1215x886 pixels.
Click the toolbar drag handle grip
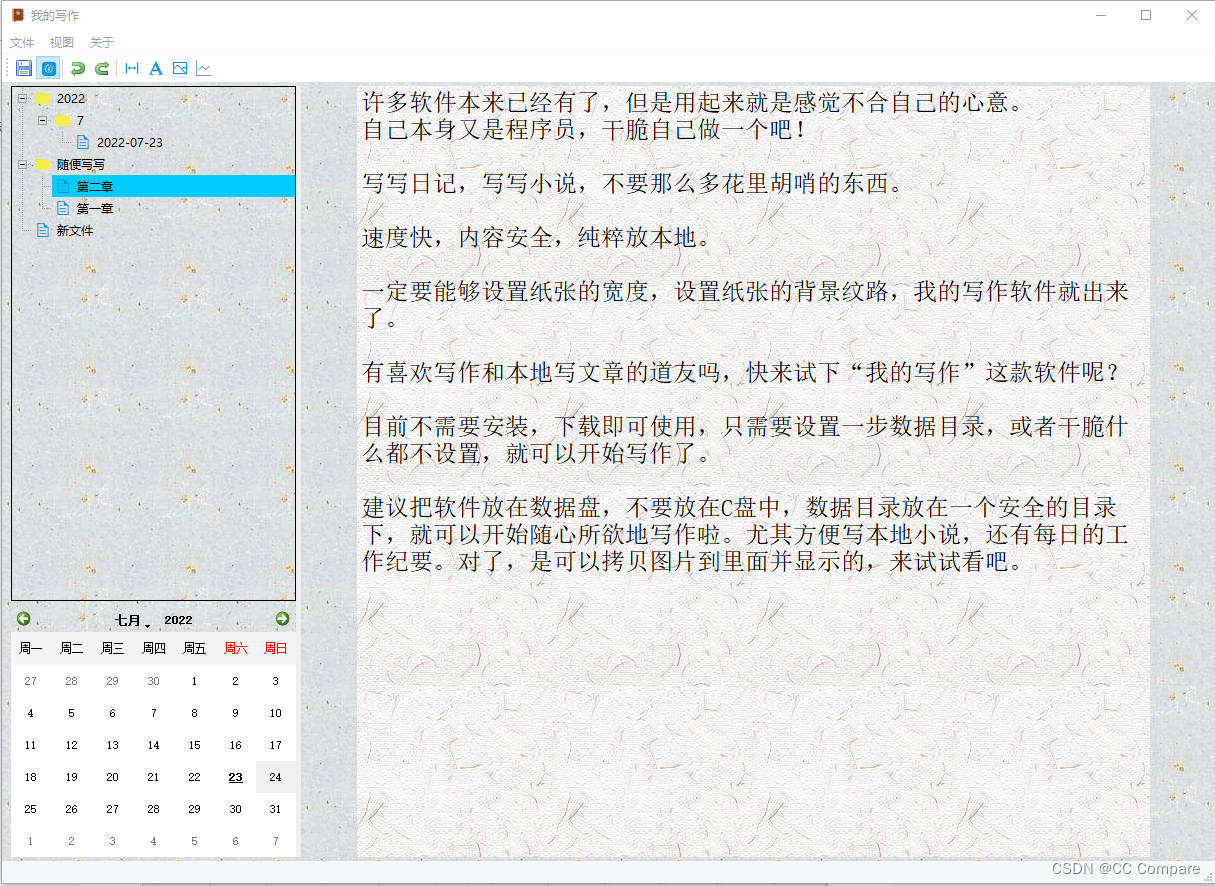coord(8,68)
